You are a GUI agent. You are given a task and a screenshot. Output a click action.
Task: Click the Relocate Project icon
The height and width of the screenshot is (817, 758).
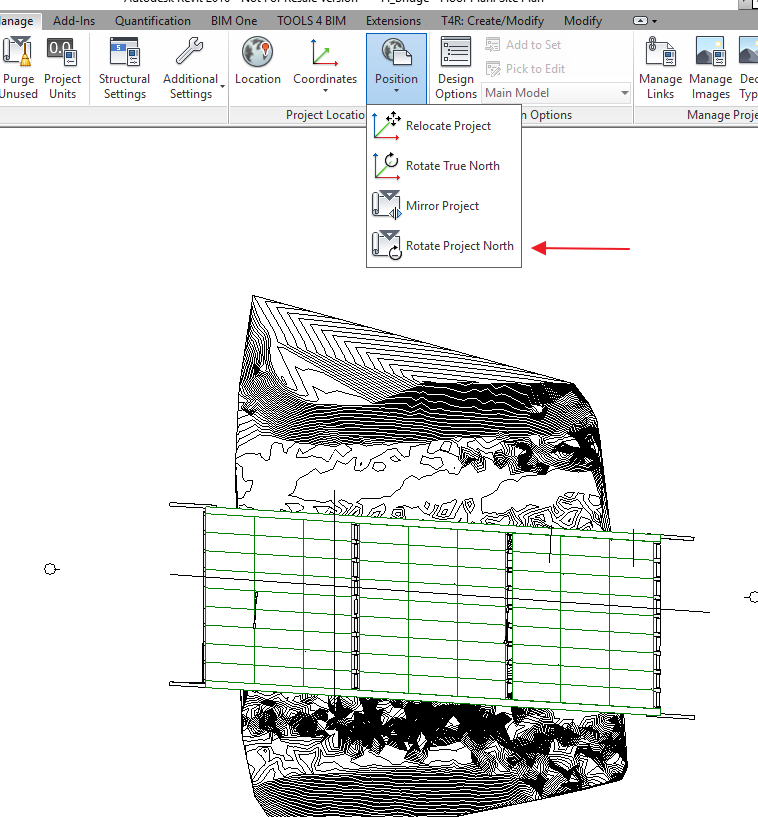pos(386,126)
